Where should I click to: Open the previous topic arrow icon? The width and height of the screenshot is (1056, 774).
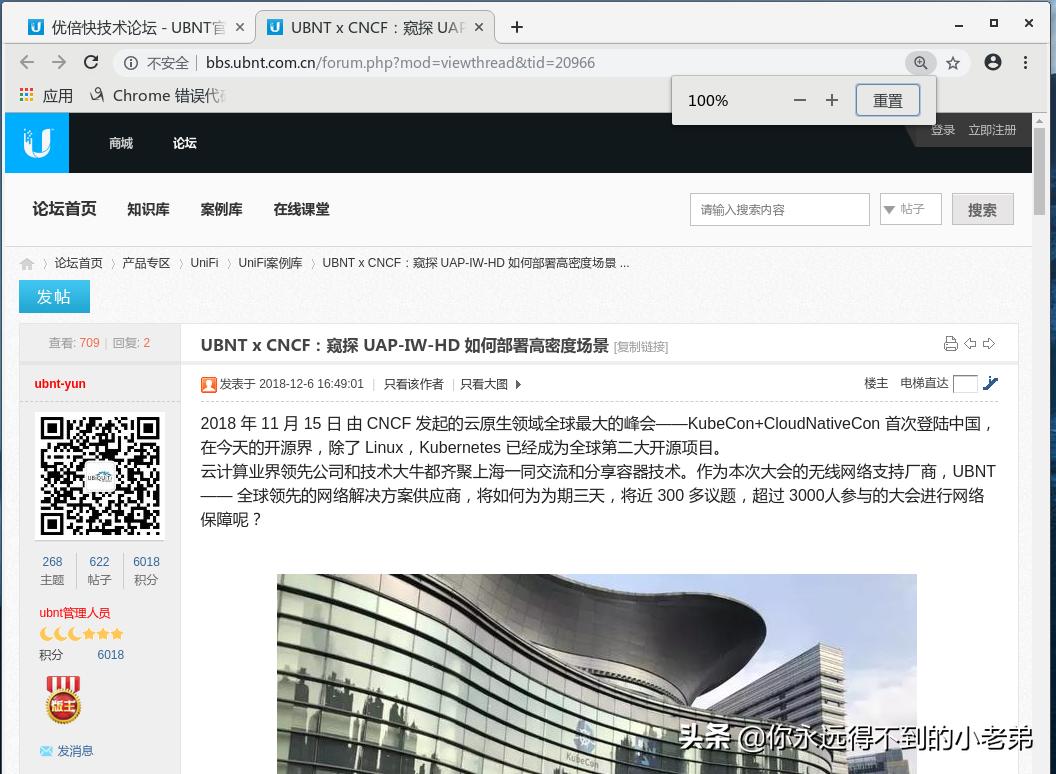point(969,343)
